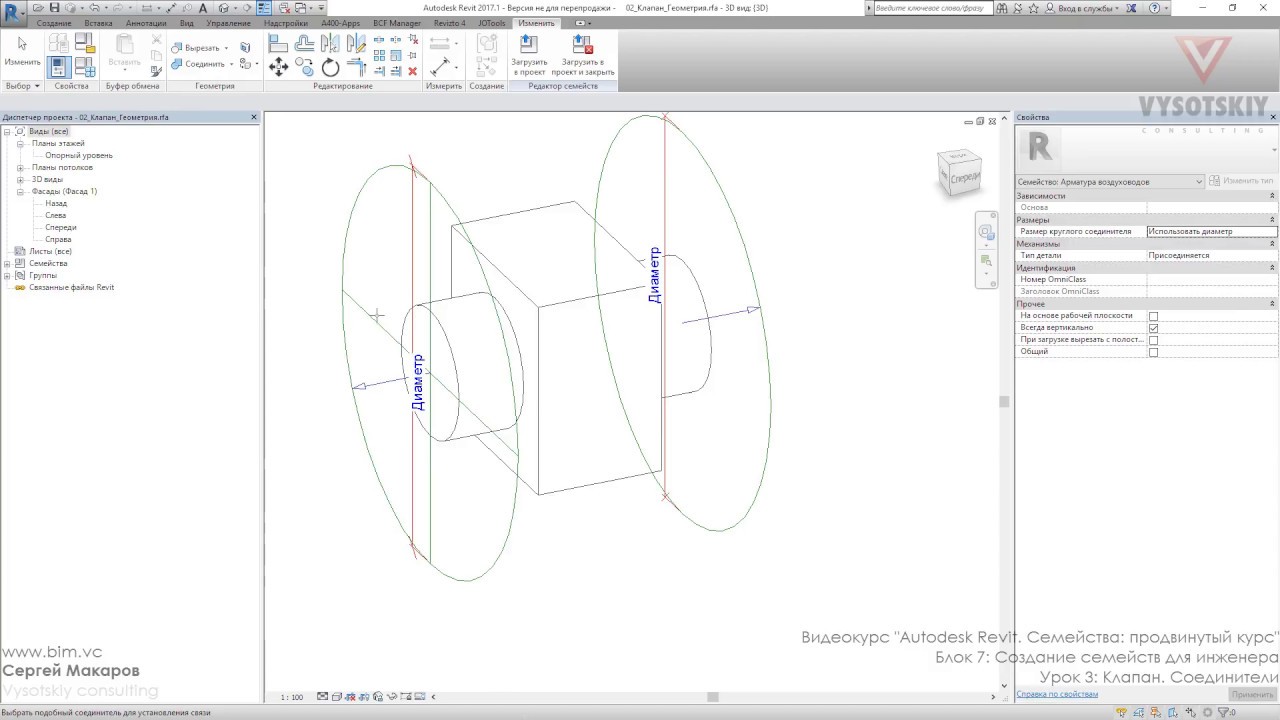The width and height of the screenshot is (1280, 720).
Task: Select the Offset tool
Action: coord(304,43)
